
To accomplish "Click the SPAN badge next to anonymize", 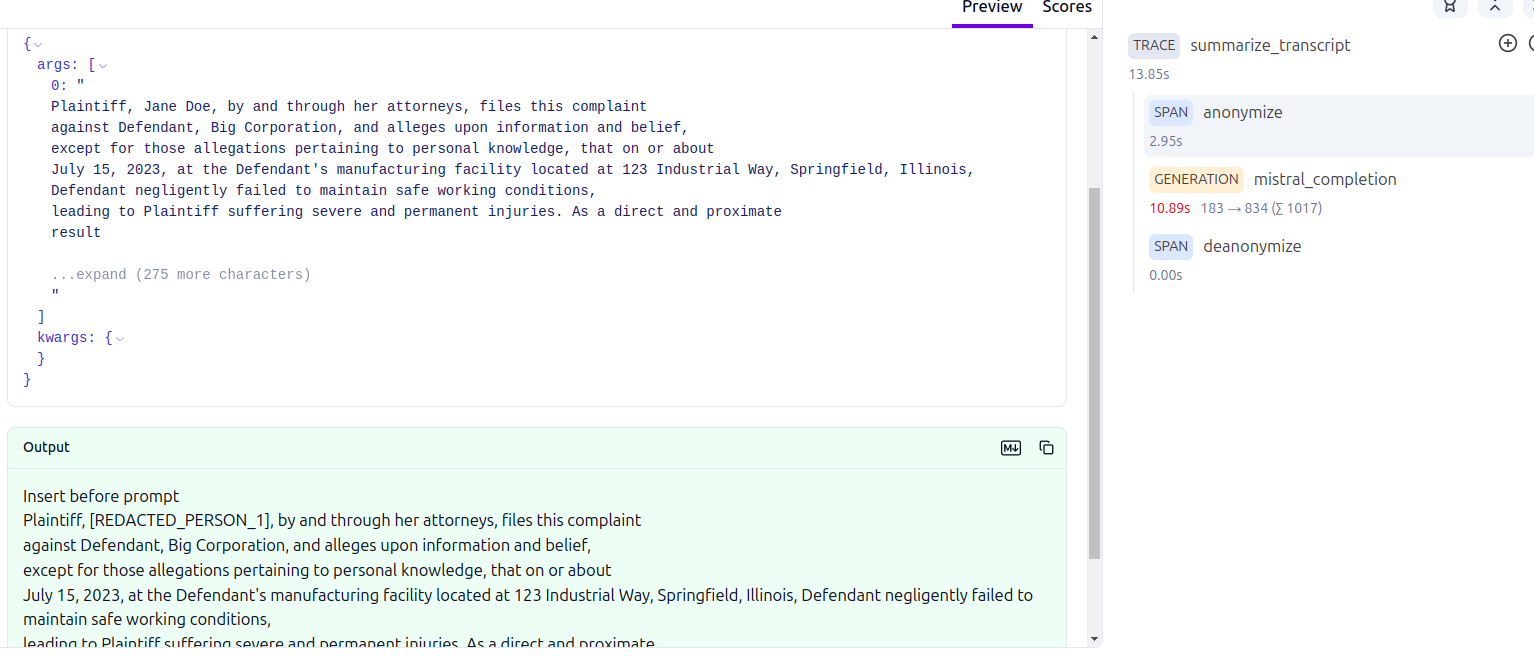I will pyautogui.click(x=1170, y=113).
